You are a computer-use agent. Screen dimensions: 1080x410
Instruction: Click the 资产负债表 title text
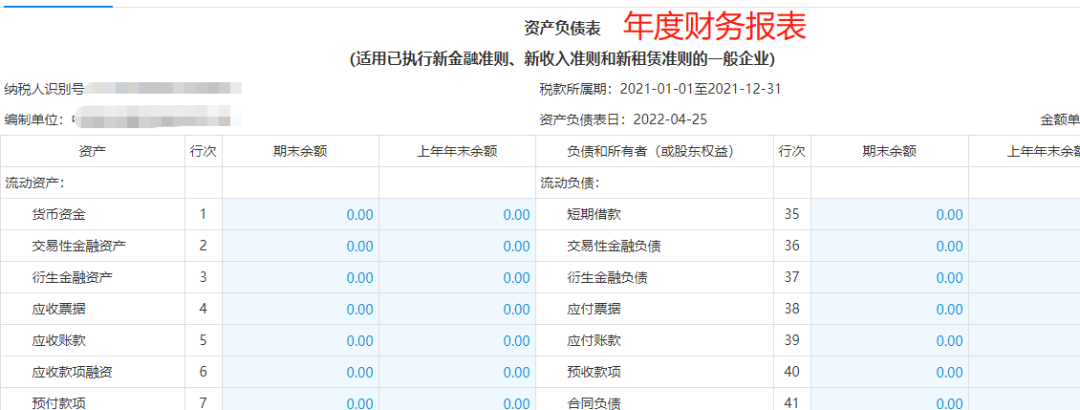563,28
